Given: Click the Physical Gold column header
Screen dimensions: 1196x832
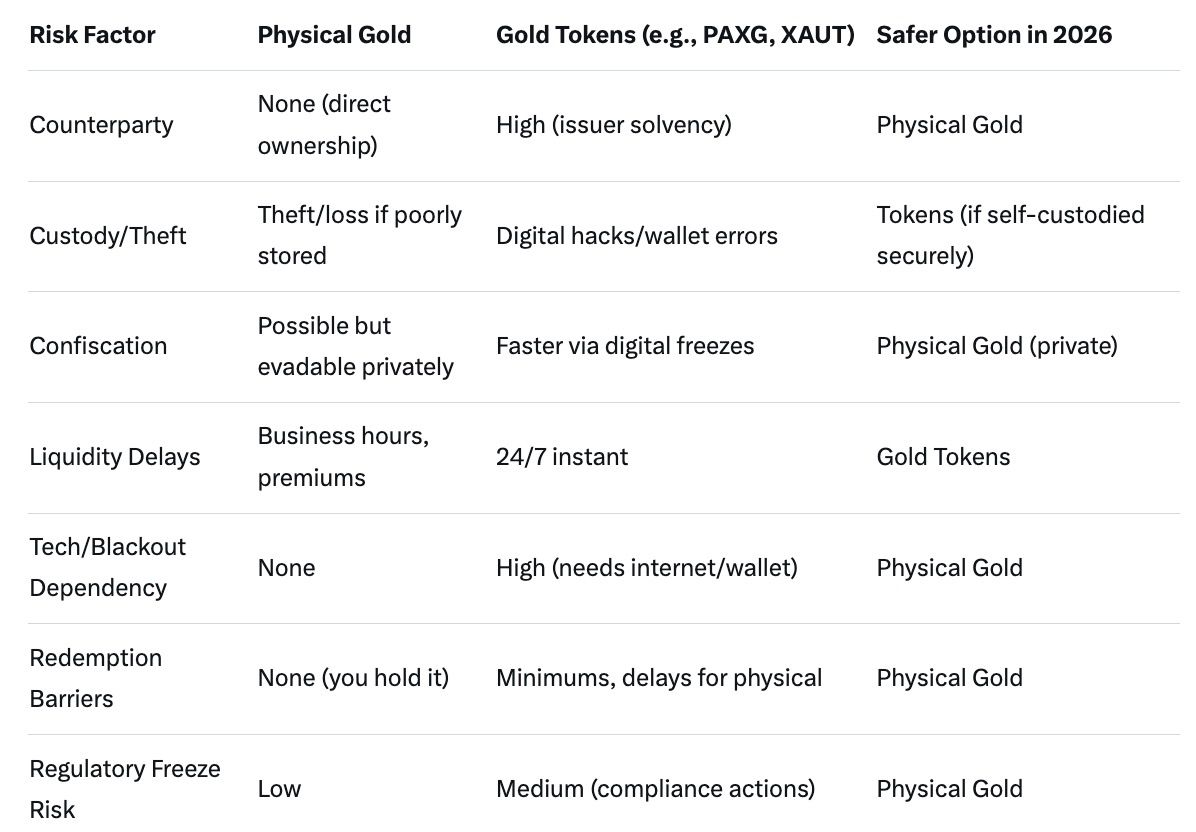Looking at the screenshot, I should pos(334,35).
